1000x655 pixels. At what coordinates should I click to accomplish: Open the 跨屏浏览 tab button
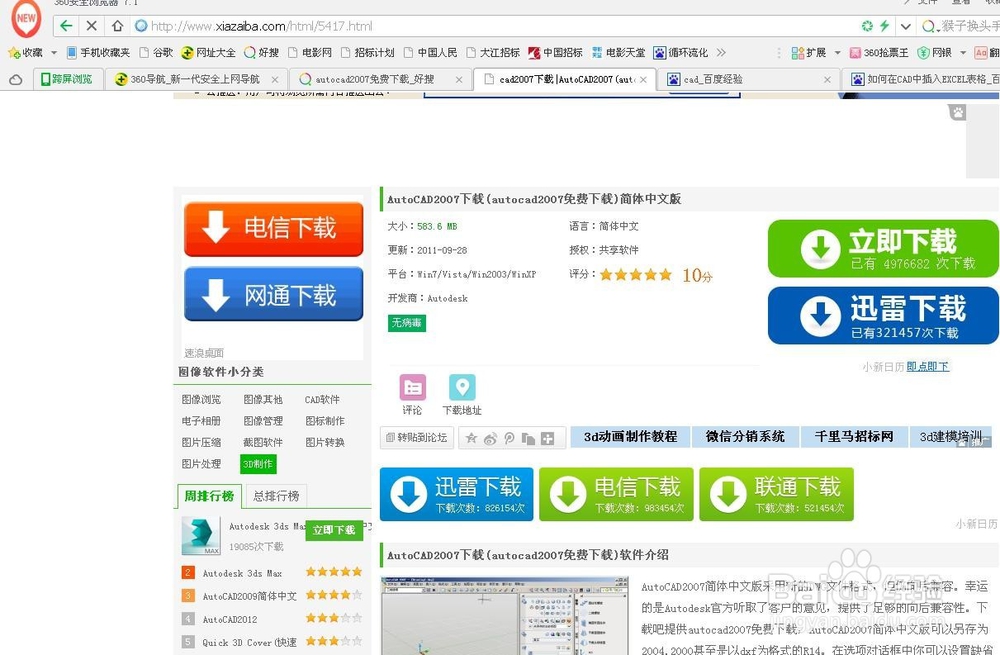(x=66, y=79)
